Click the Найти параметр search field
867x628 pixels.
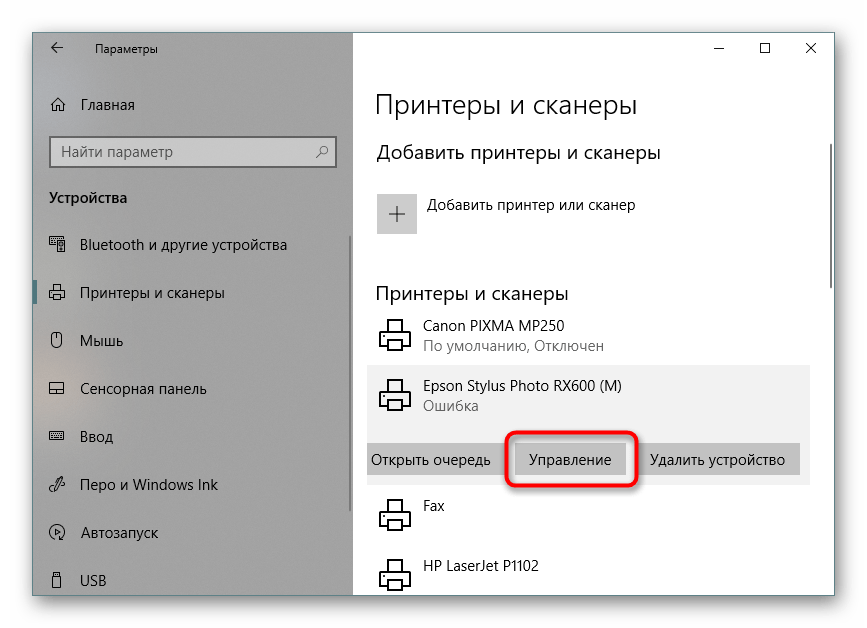[x=192, y=152]
